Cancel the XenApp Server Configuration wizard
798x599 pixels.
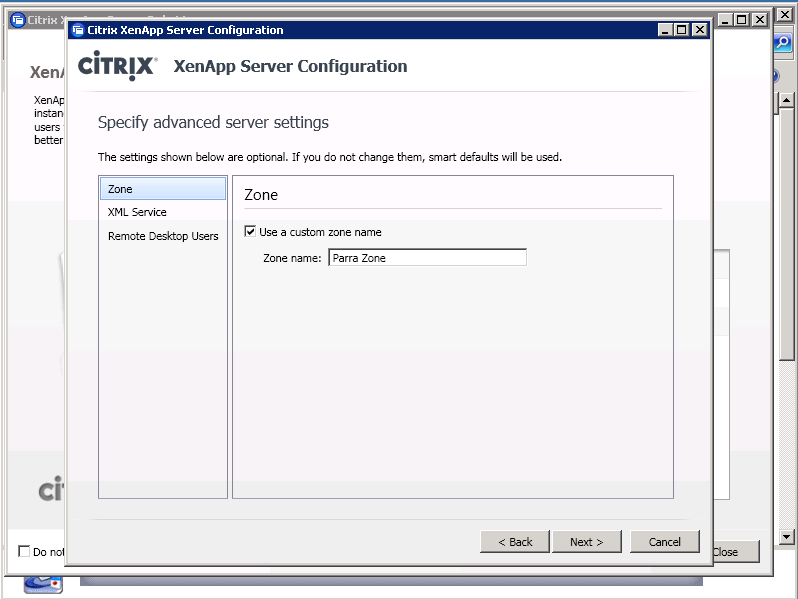click(664, 542)
